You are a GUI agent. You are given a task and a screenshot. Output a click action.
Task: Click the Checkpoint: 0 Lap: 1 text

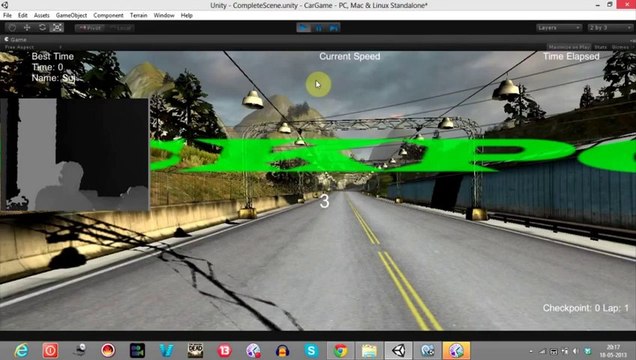pyautogui.click(x=586, y=308)
